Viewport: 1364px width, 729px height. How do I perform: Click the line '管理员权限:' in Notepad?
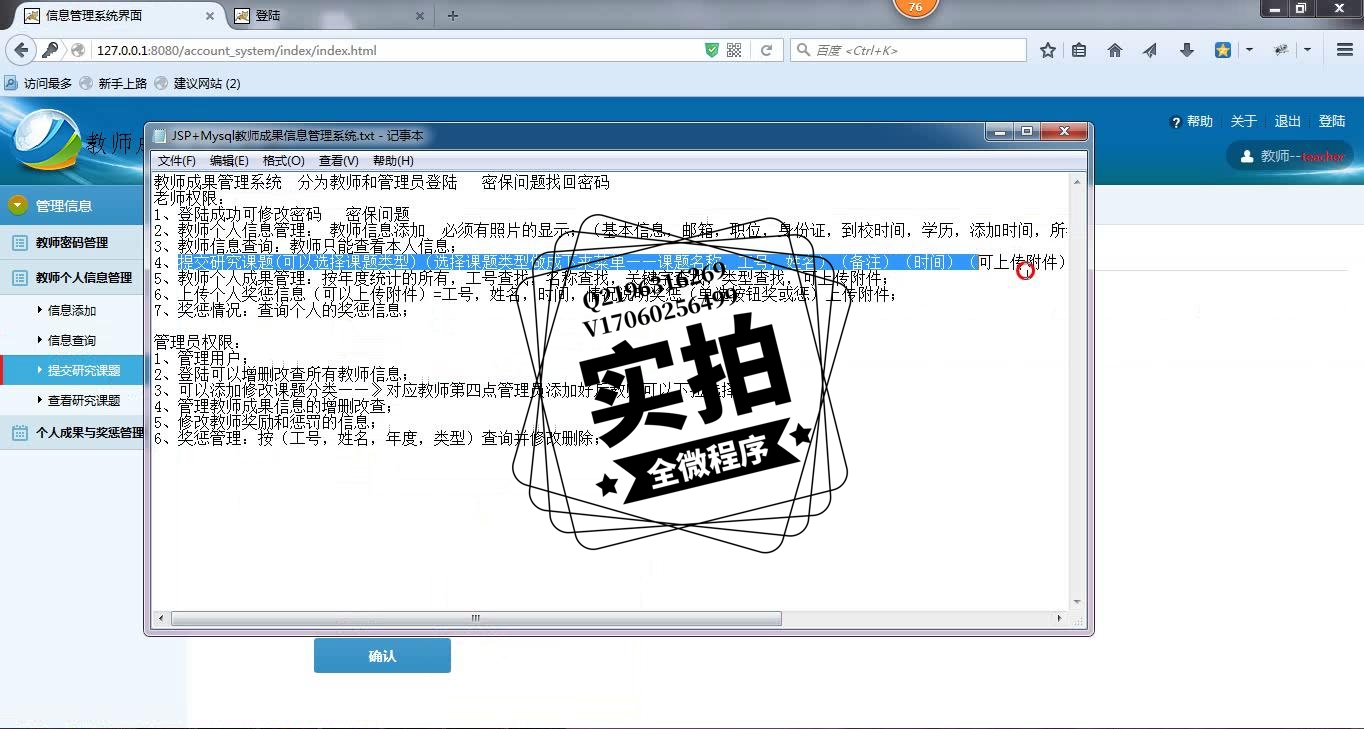tap(198, 342)
